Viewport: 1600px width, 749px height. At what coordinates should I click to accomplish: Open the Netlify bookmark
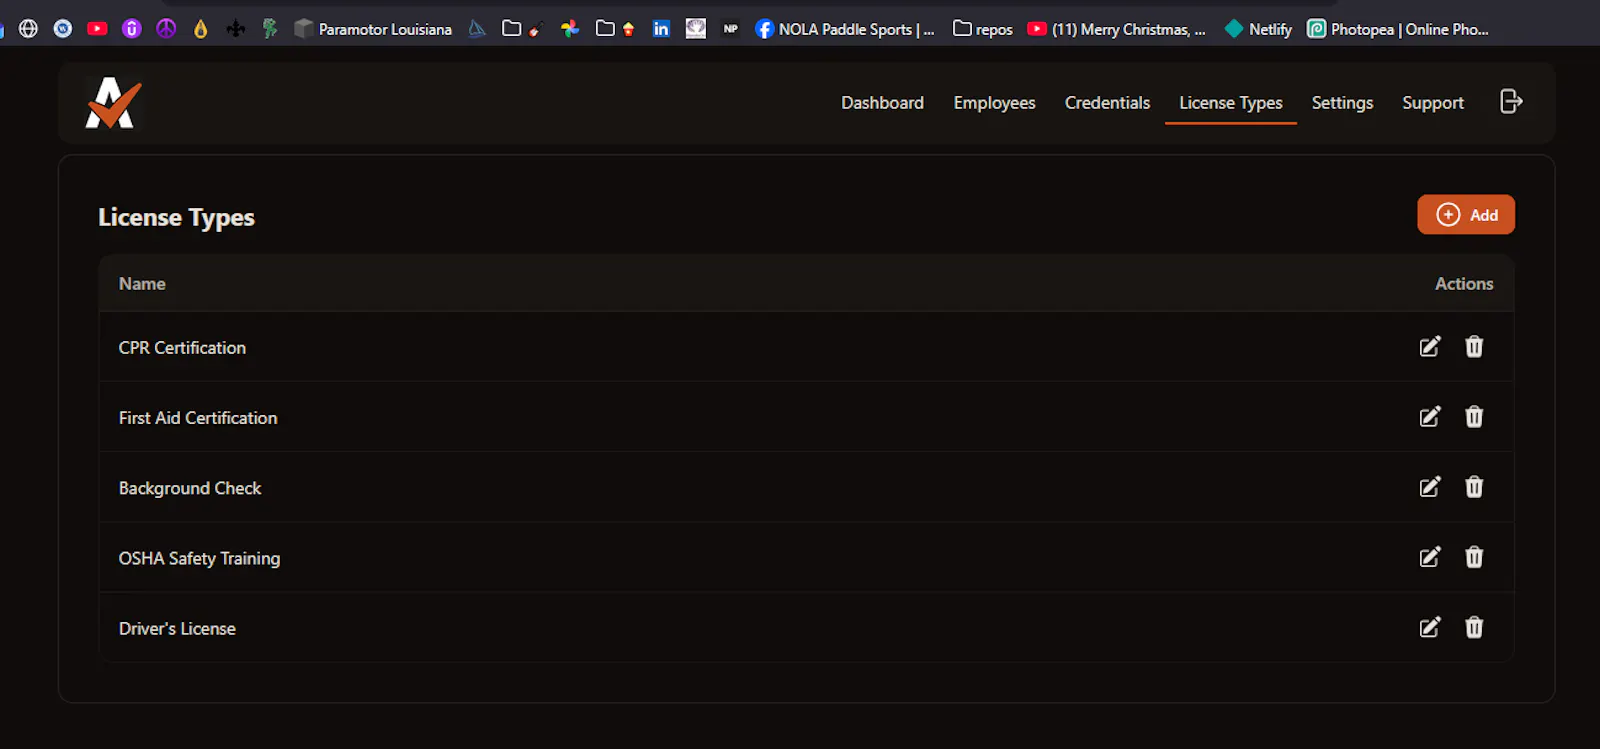1259,29
